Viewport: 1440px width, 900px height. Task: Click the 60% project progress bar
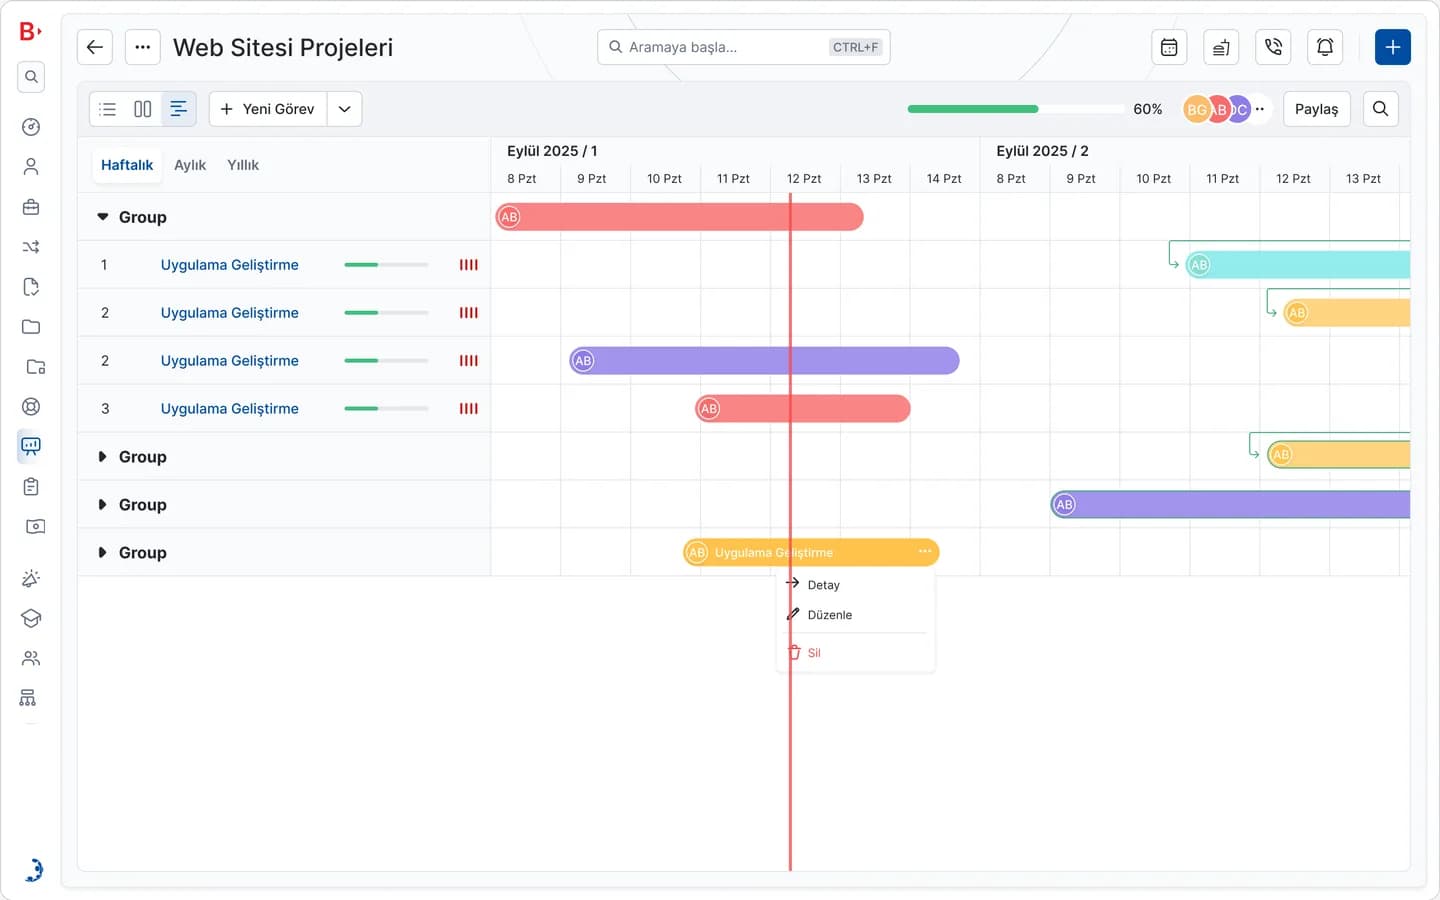[x=1016, y=109]
